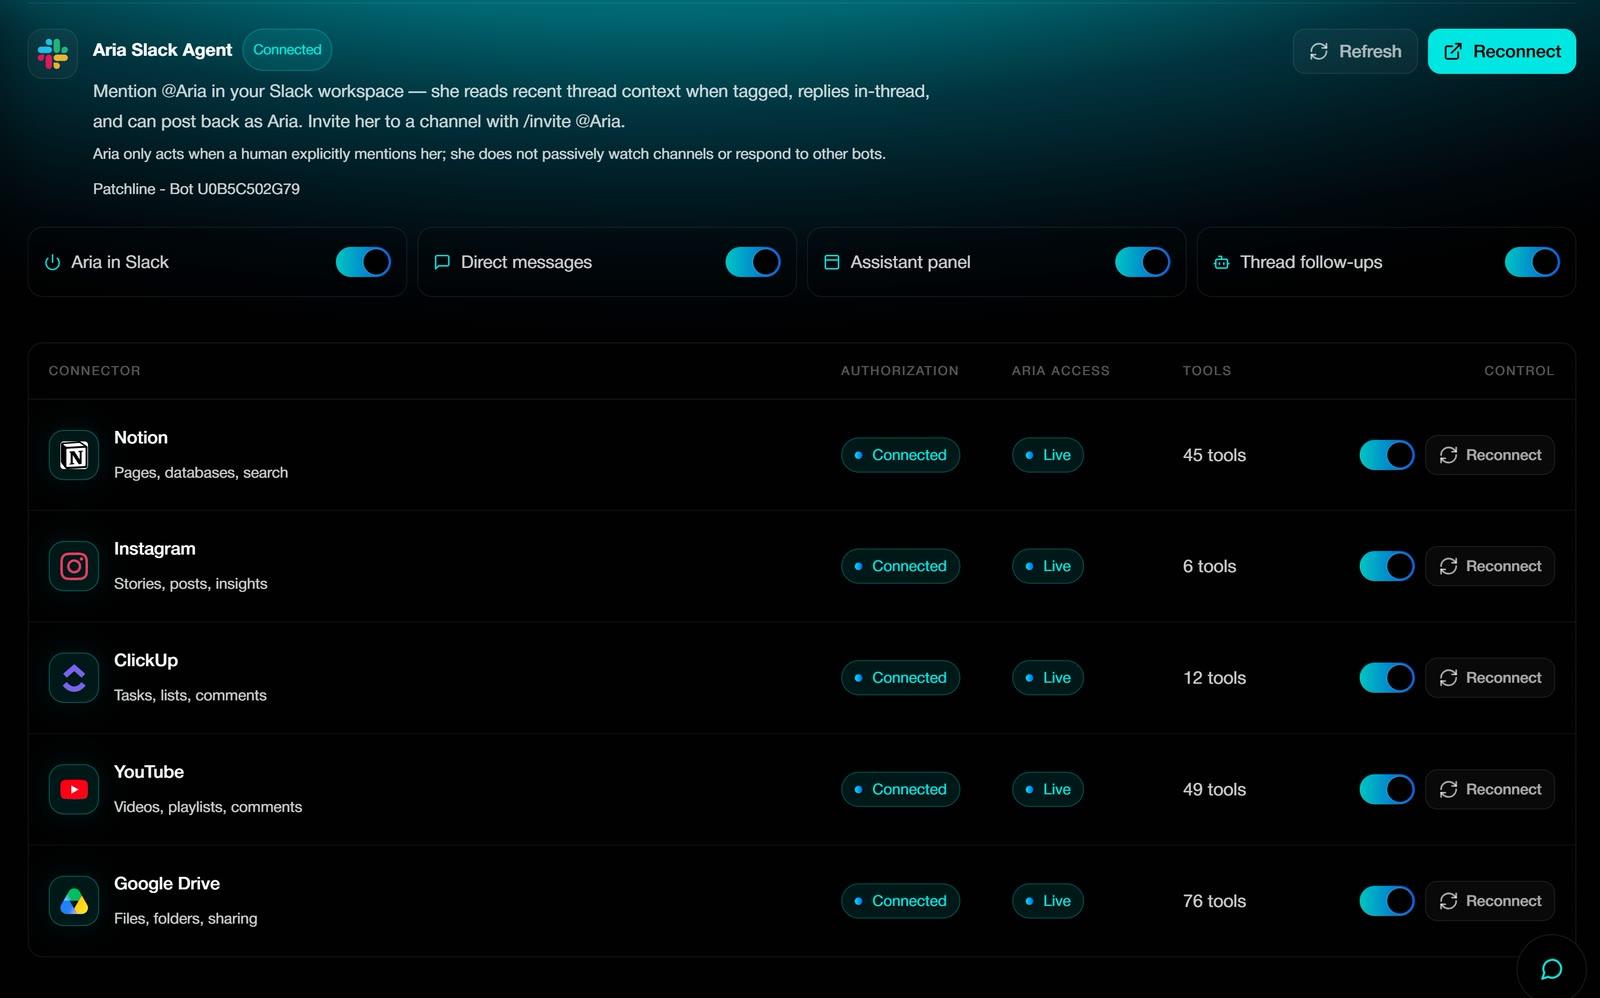Click the AUTHORIZATION column header

900,371
